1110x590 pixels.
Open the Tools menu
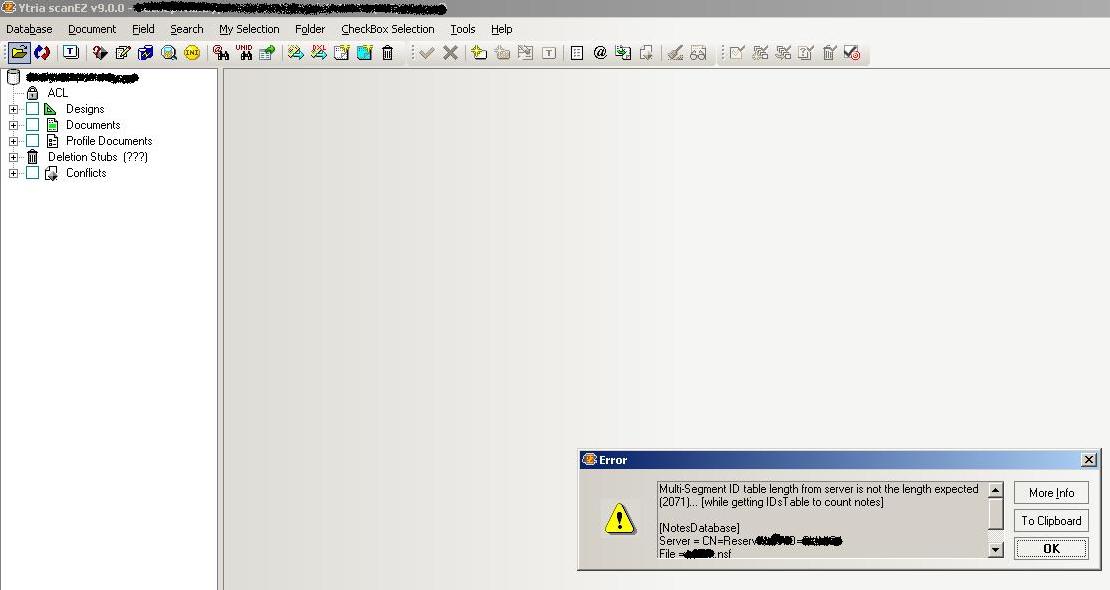(463, 29)
